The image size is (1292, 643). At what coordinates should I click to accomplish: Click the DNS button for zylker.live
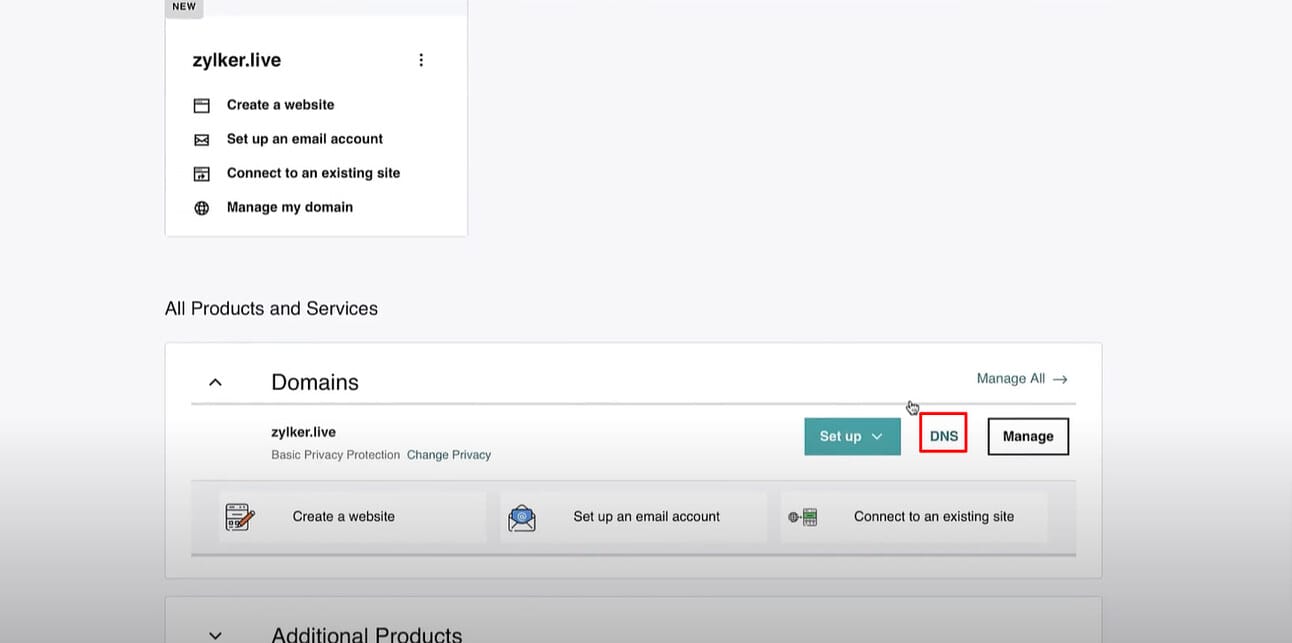point(944,436)
